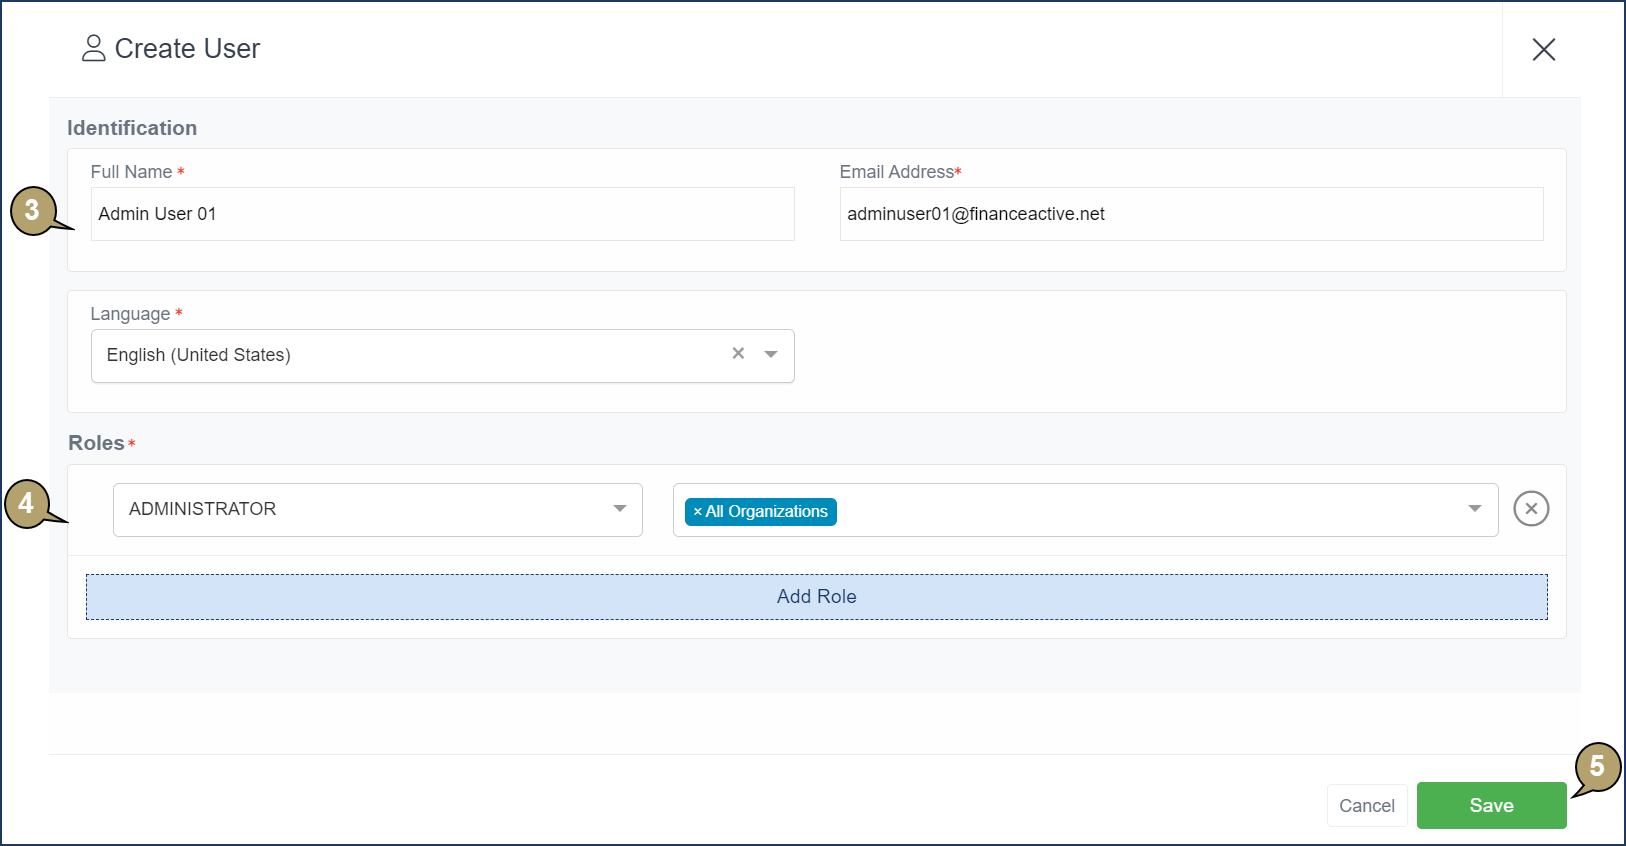Delete the ADMINISTRATOR role row
The height and width of the screenshot is (846, 1626).
click(x=1530, y=509)
